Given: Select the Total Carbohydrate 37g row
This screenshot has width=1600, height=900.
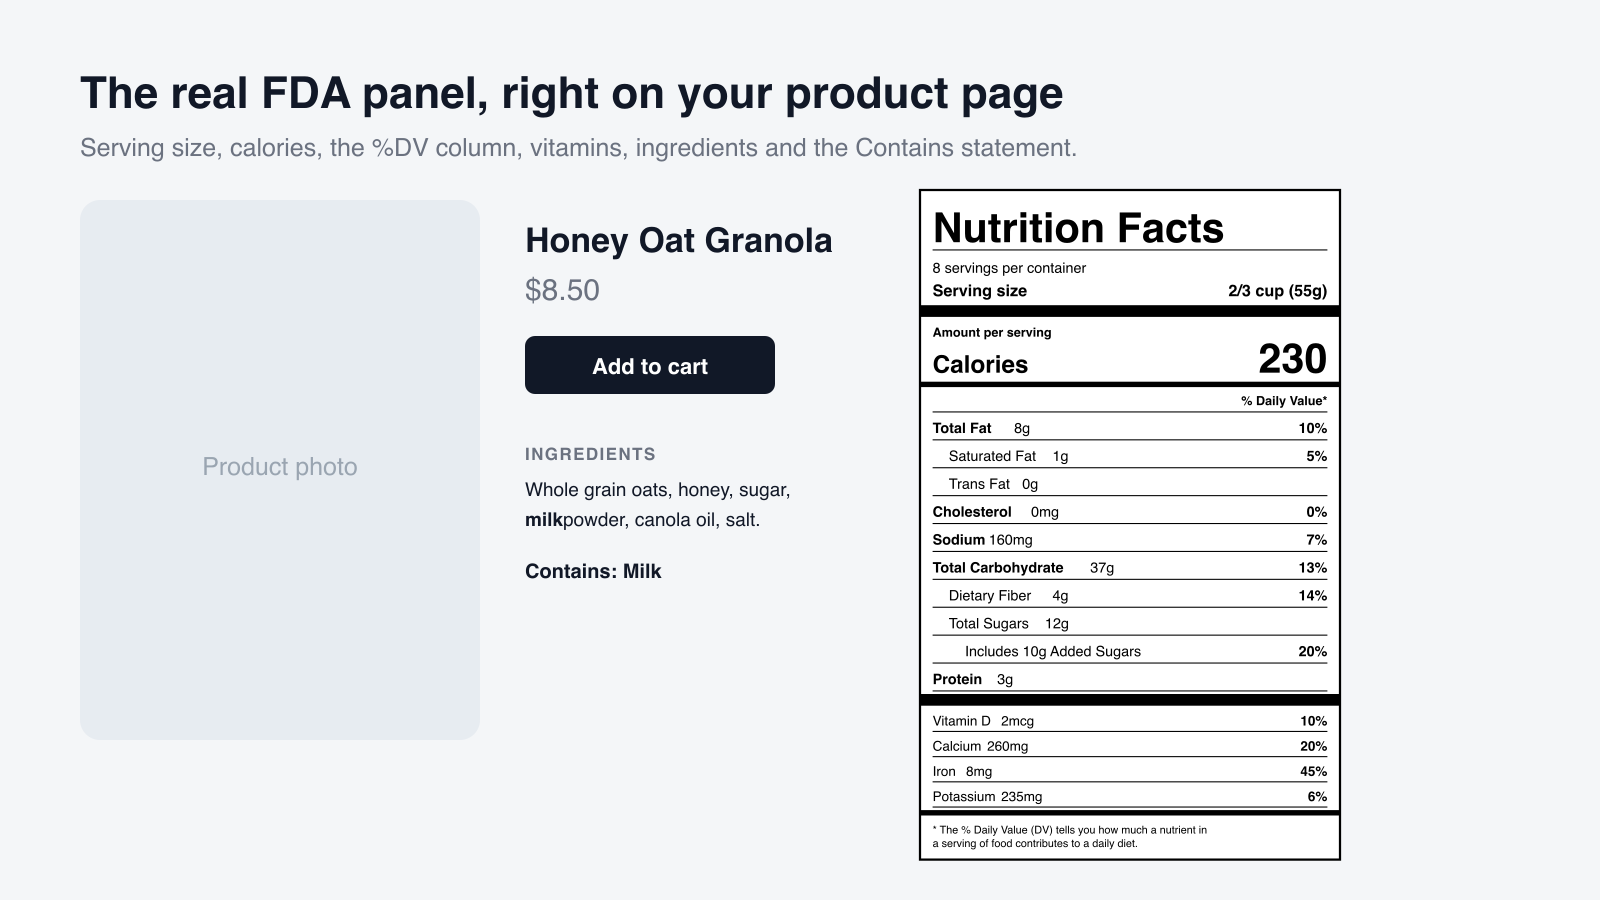Looking at the screenshot, I should (x=1130, y=568).
